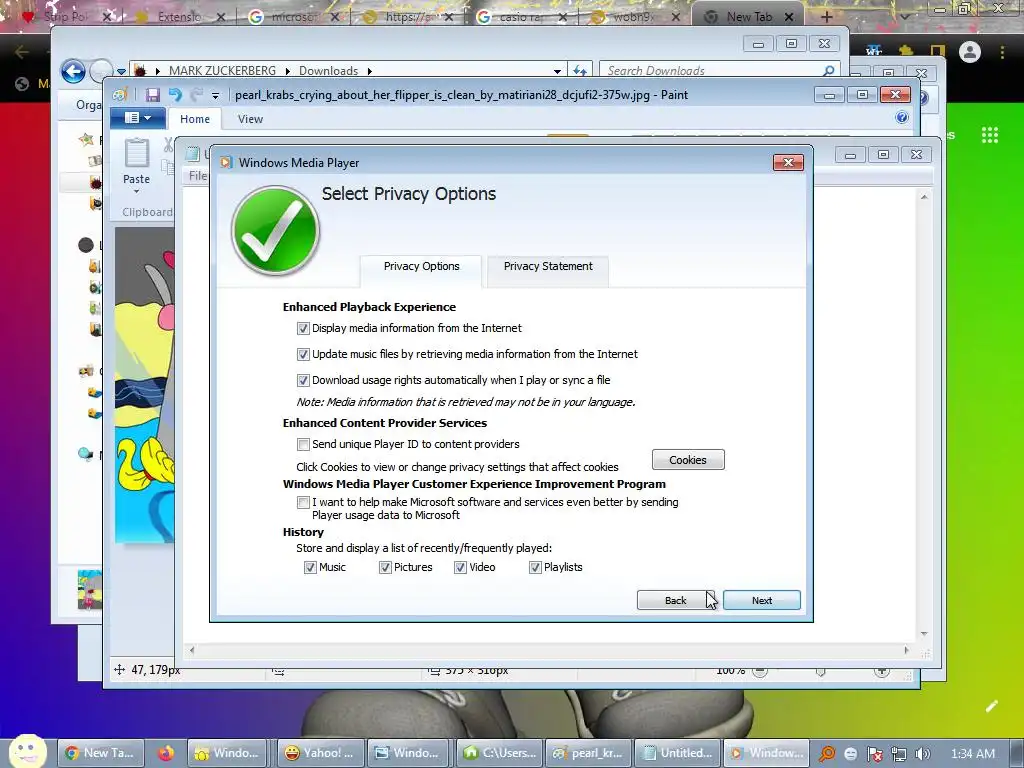Click the 1:34 AM clock

coord(972,754)
